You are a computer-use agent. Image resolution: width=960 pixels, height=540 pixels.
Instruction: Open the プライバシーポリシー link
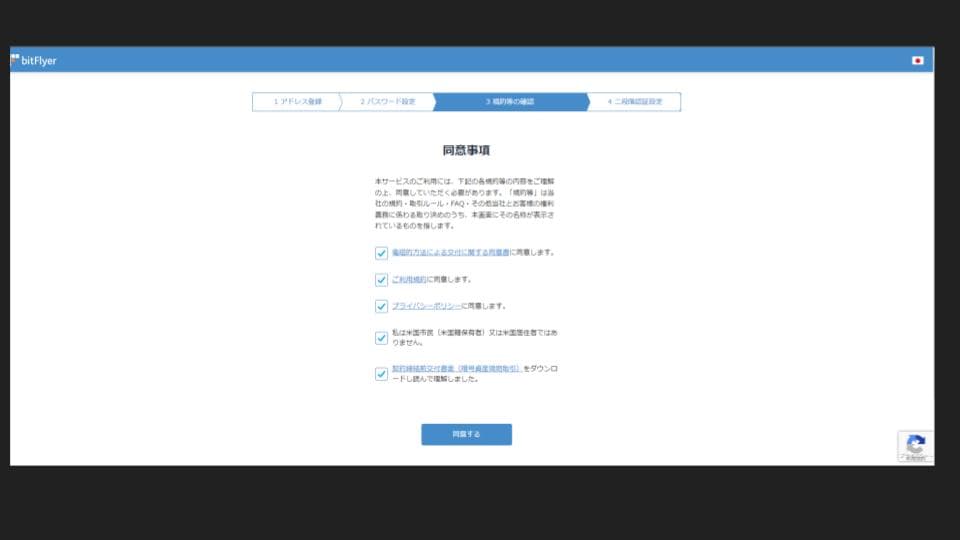coord(426,306)
